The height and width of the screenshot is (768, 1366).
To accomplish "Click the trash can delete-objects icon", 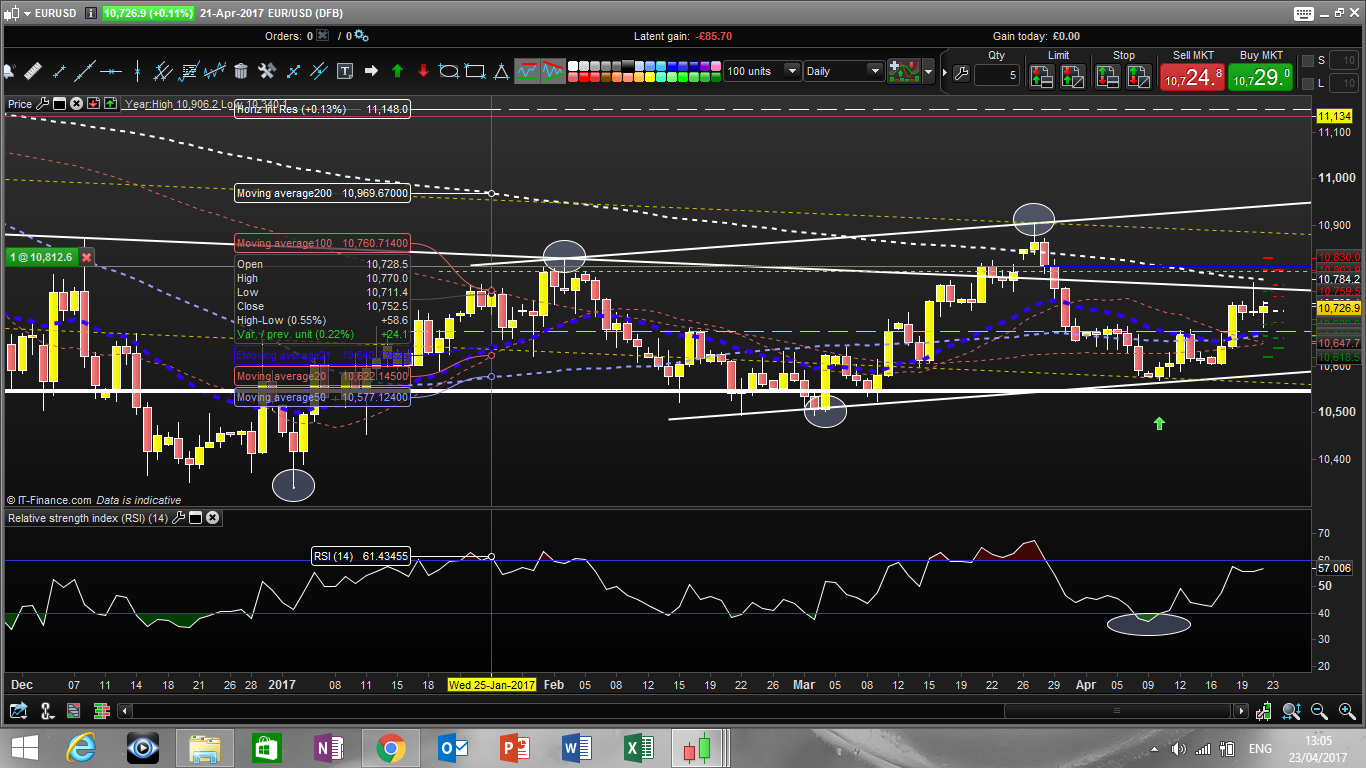I will tap(241, 71).
